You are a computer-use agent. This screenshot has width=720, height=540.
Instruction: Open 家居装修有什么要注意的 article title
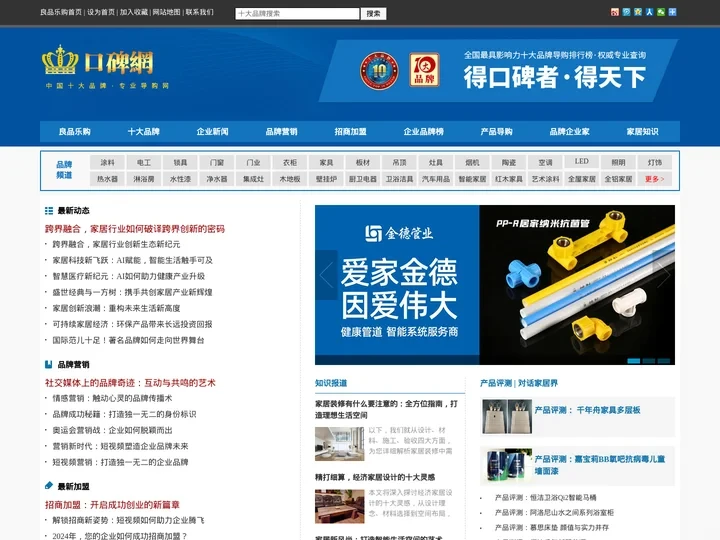click(386, 409)
